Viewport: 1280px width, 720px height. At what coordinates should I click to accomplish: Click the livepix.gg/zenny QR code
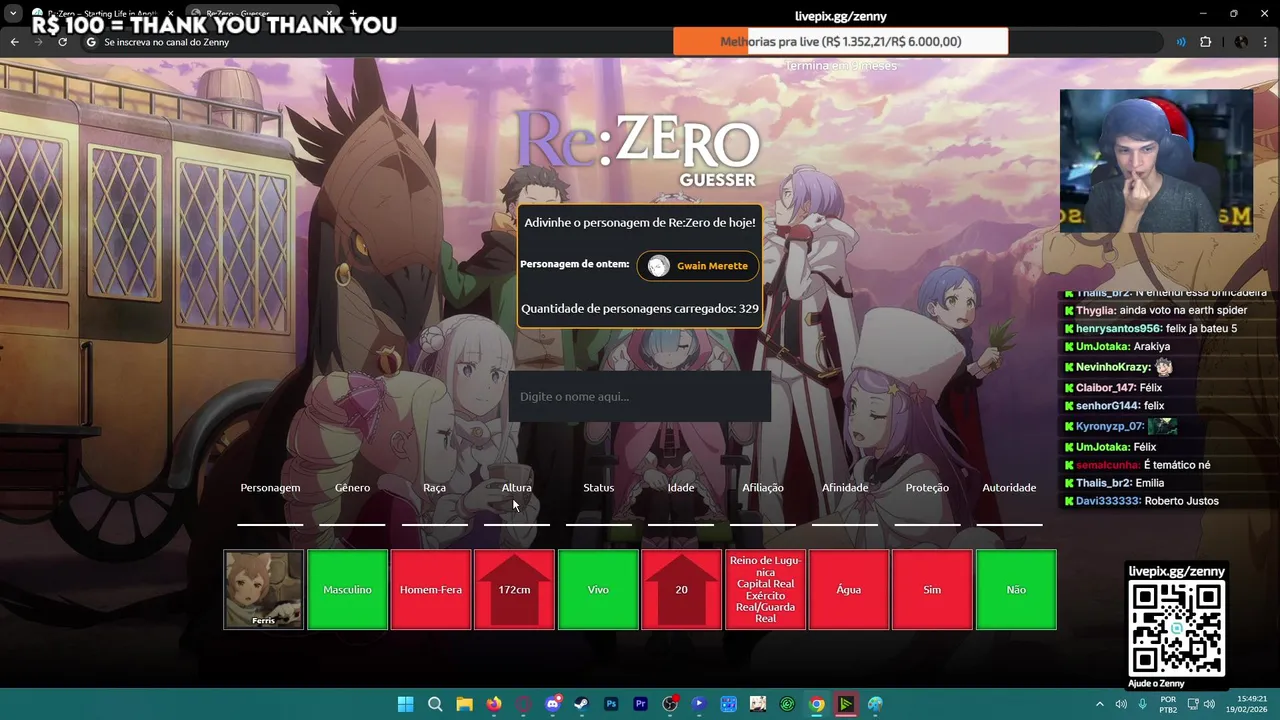point(1177,629)
